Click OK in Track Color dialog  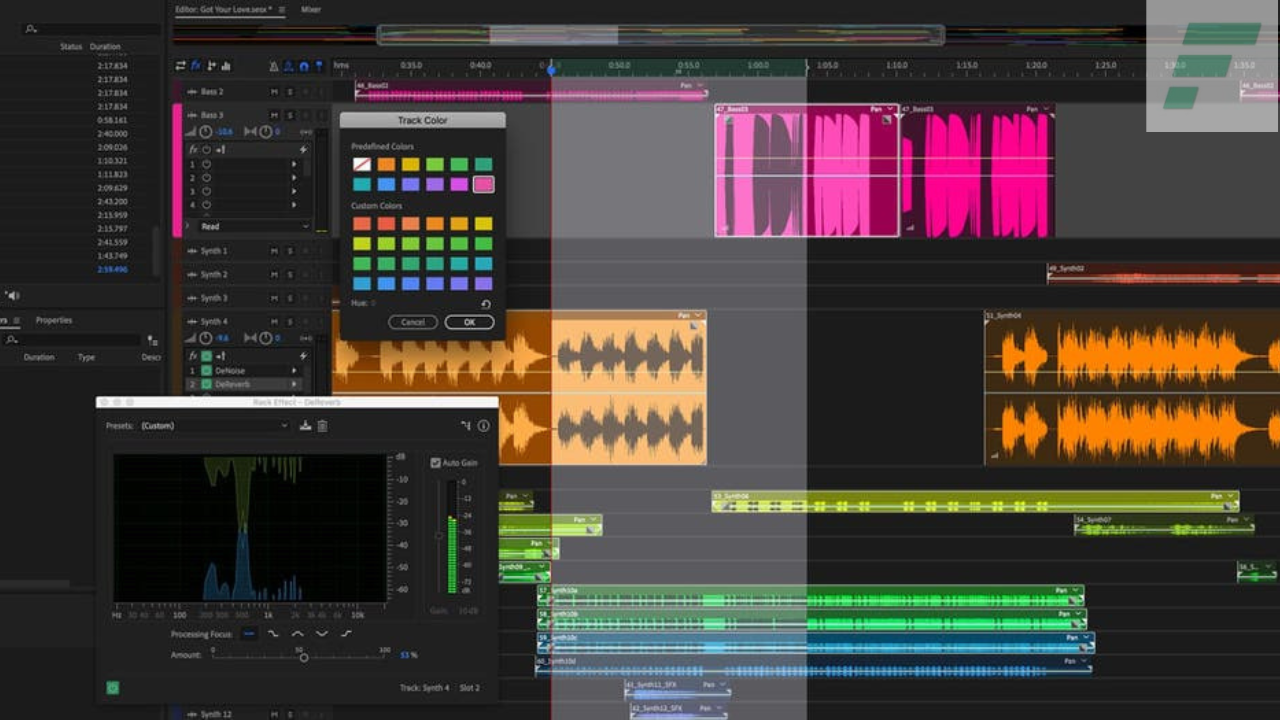pyautogui.click(x=469, y=322)
